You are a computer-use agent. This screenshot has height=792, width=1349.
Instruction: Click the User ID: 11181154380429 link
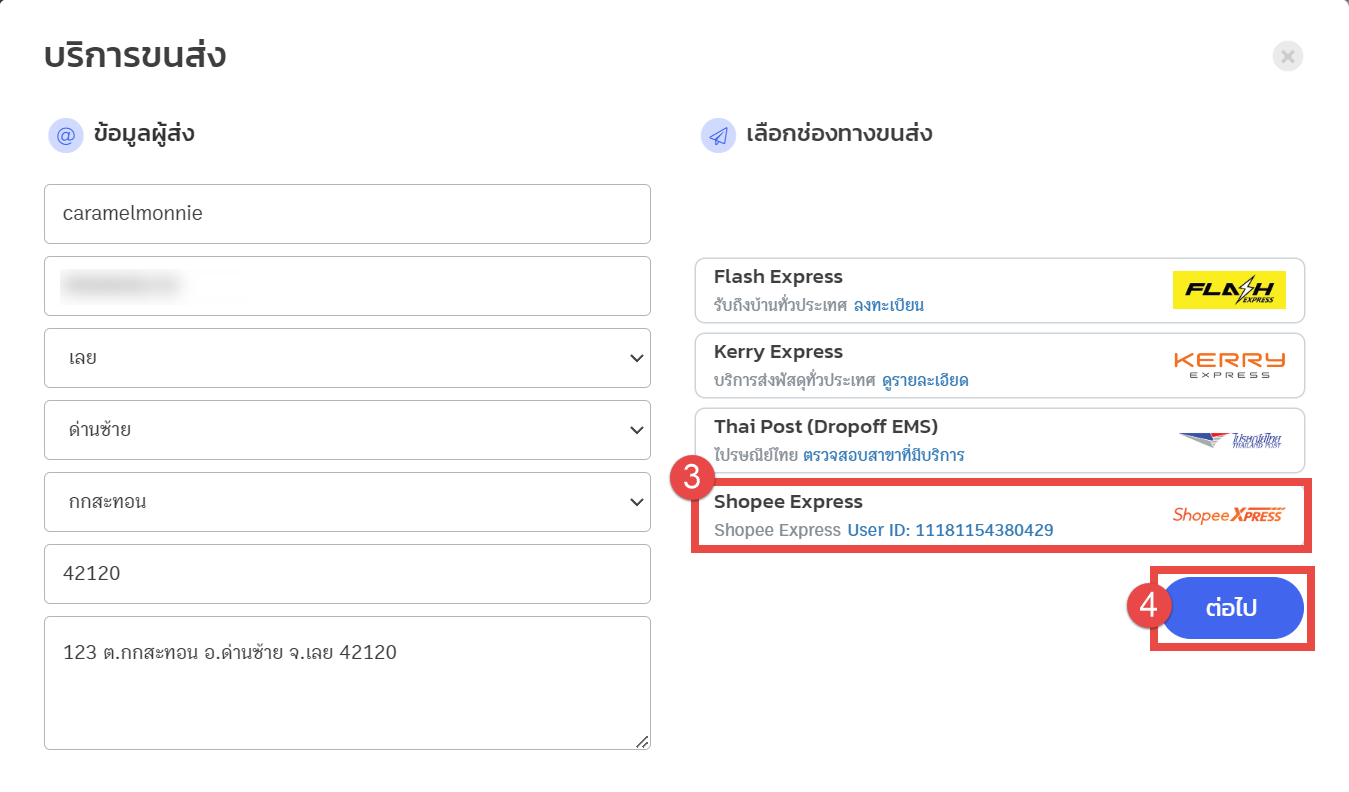pyautogui.click(x=950, y=530)
